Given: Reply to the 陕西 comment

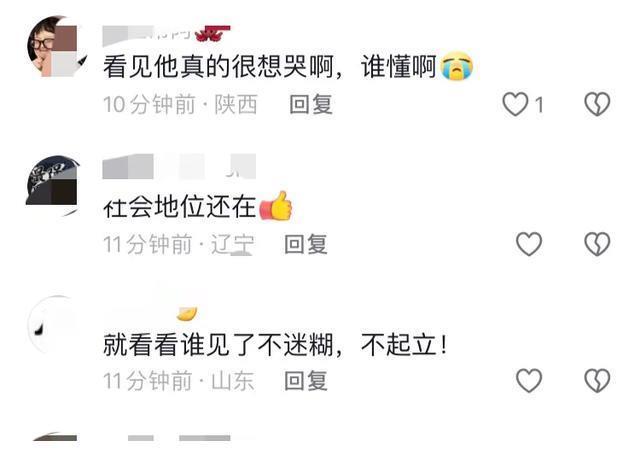Looking at the screenshot, I should (x=311, y=104).
